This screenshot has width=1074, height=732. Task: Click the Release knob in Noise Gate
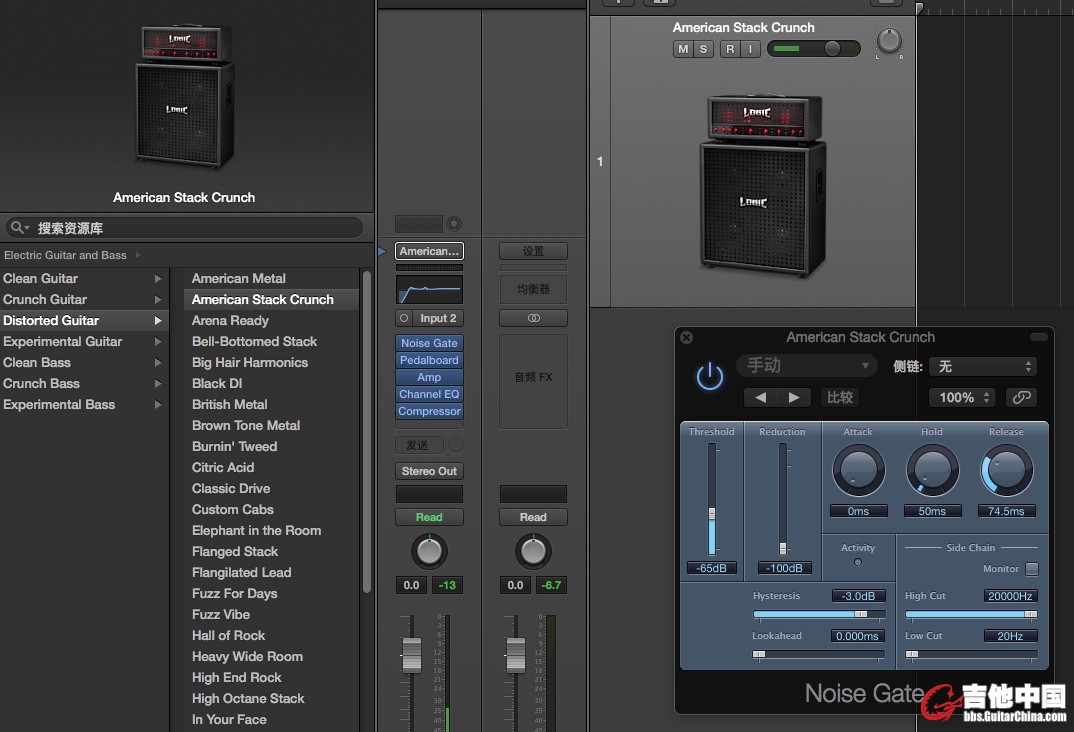(1006, 470)
